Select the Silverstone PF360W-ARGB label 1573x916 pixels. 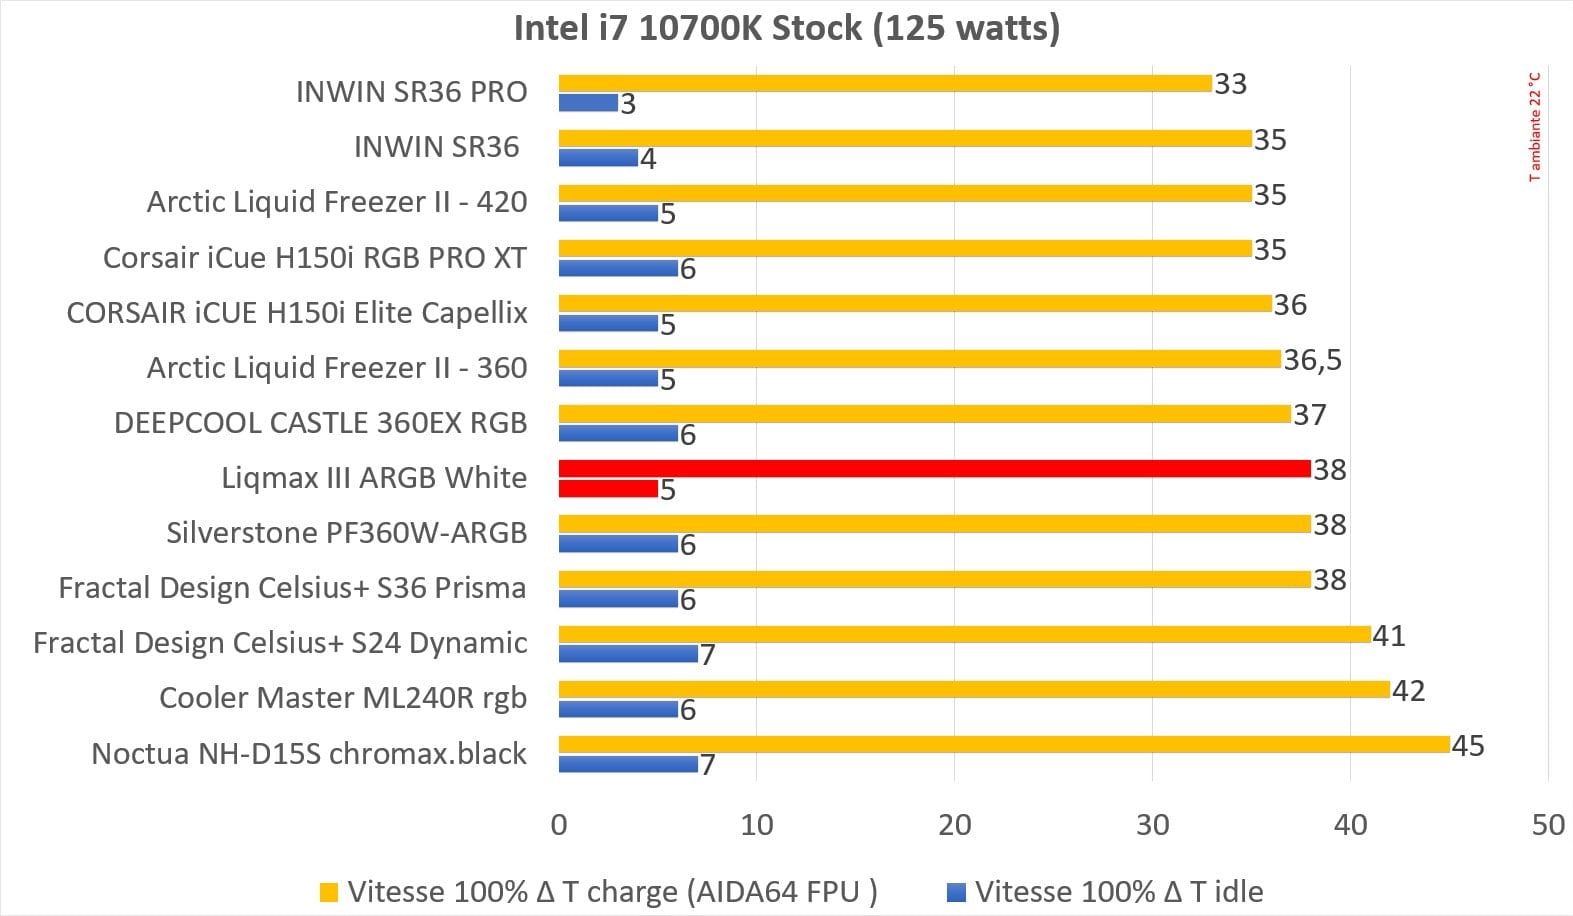click(346, 533)
